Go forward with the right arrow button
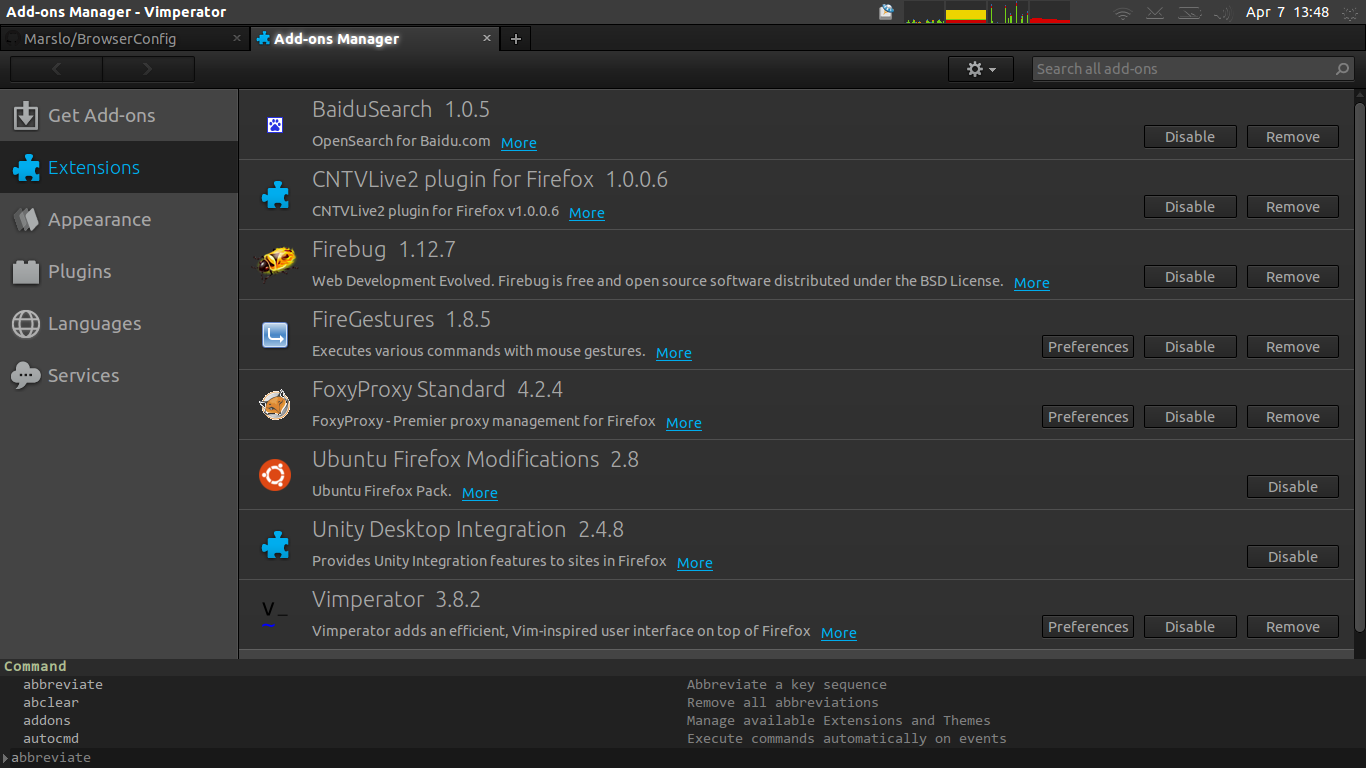This screenshot has width=1366, height=768. point(148,69)
